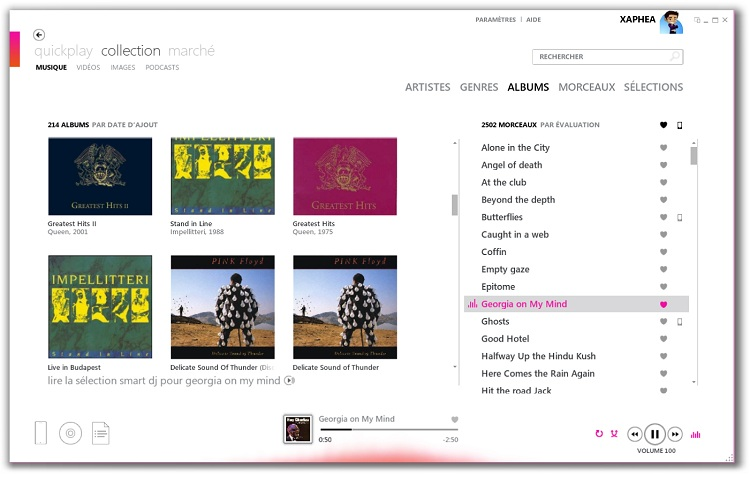Select song Empty gaze
Image resolution: width=750 pixels, height=478 pixels.
pyautogui.click(x=505, y=269)
